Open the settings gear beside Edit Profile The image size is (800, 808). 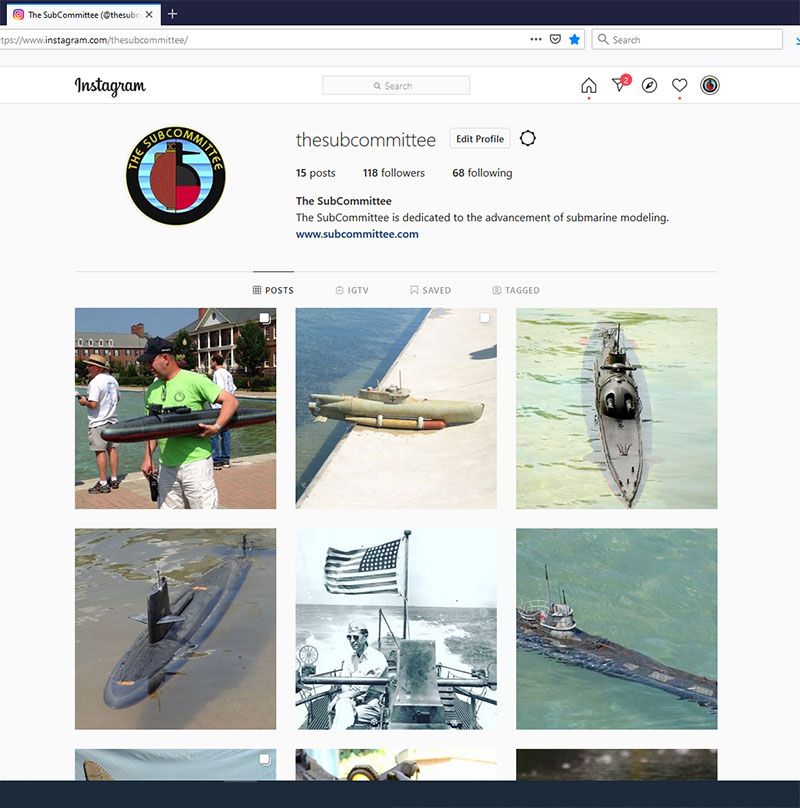528,139
